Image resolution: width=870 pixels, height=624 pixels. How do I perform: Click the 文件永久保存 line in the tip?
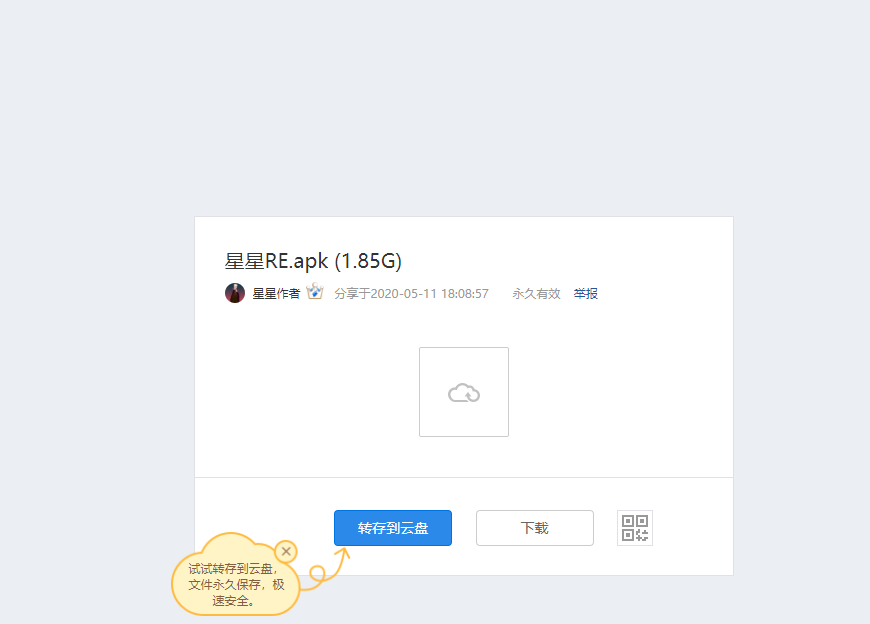(x=225, y=585)
